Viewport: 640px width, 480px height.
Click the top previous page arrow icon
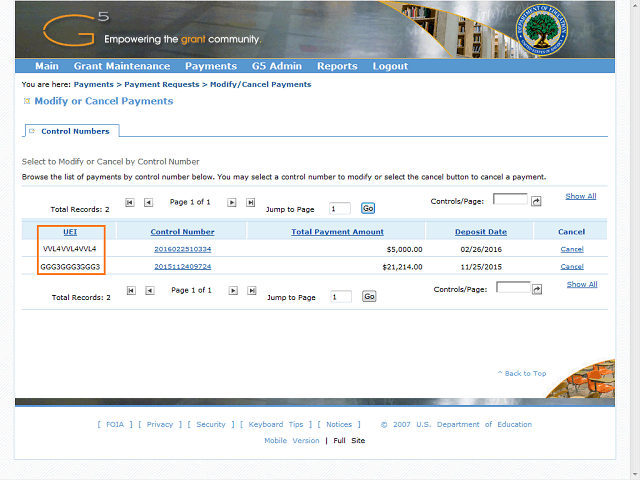tap(148, 202)
